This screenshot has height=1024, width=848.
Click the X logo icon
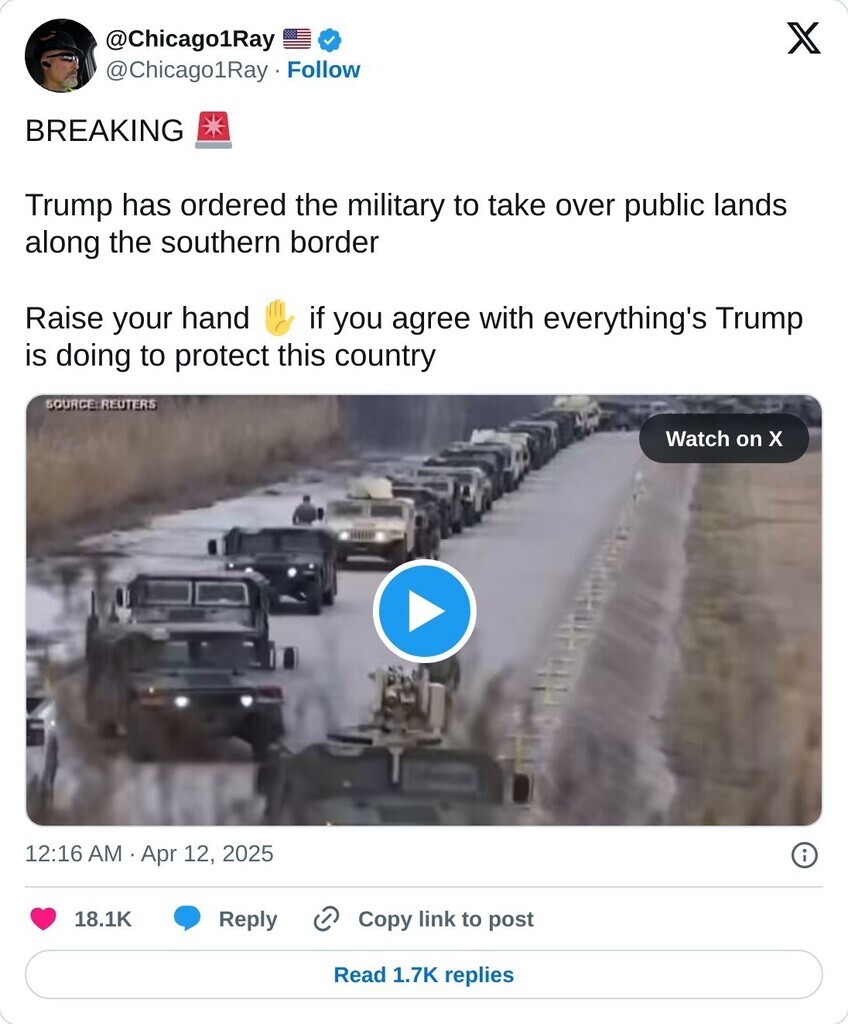(803, 38)
